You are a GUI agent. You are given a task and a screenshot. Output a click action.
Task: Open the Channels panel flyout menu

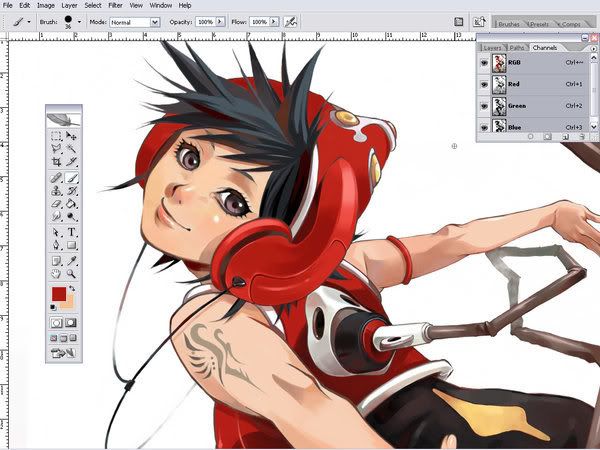593,49
